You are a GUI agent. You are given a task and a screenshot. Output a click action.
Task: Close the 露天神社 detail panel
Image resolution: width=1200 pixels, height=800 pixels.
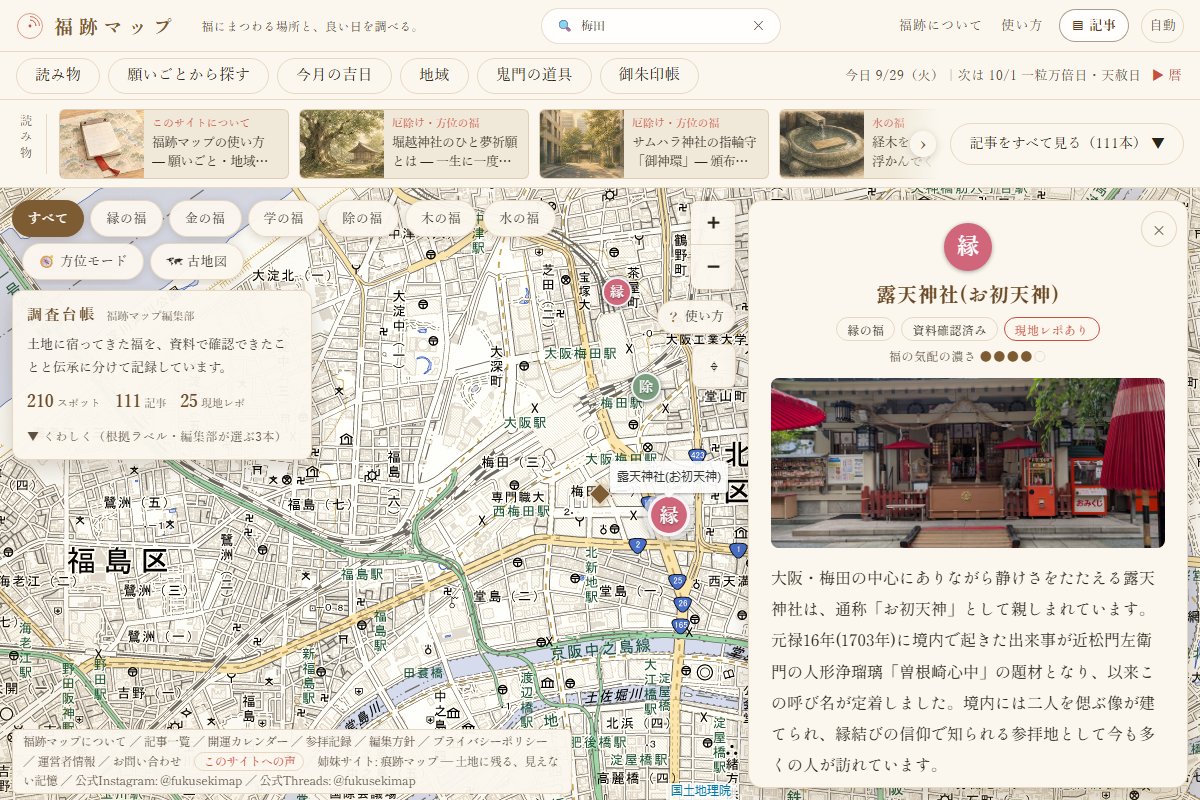[1158, 230]
